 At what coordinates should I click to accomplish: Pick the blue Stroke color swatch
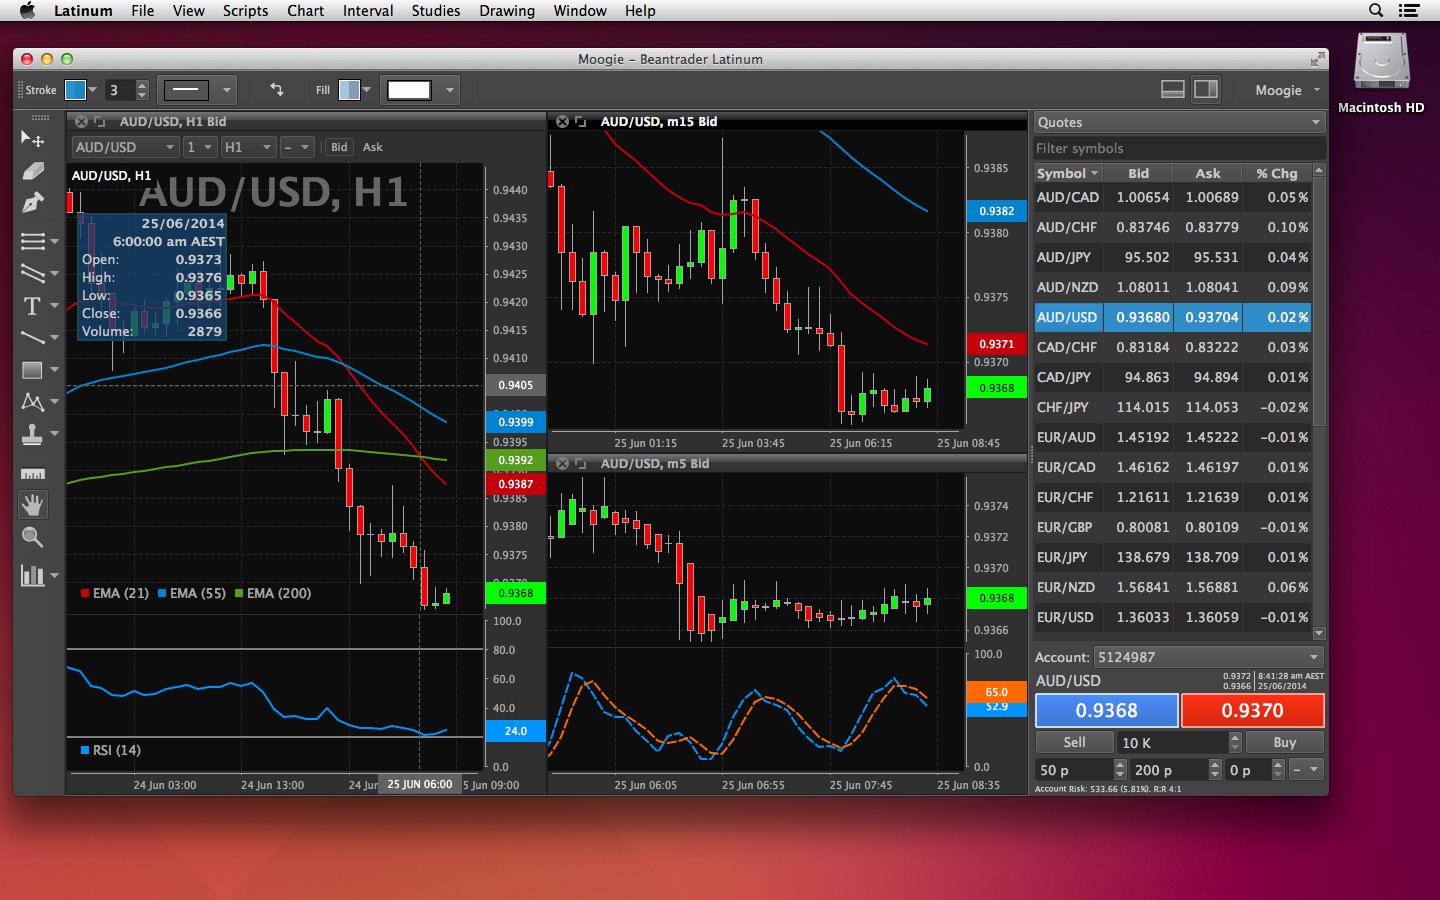75,90
